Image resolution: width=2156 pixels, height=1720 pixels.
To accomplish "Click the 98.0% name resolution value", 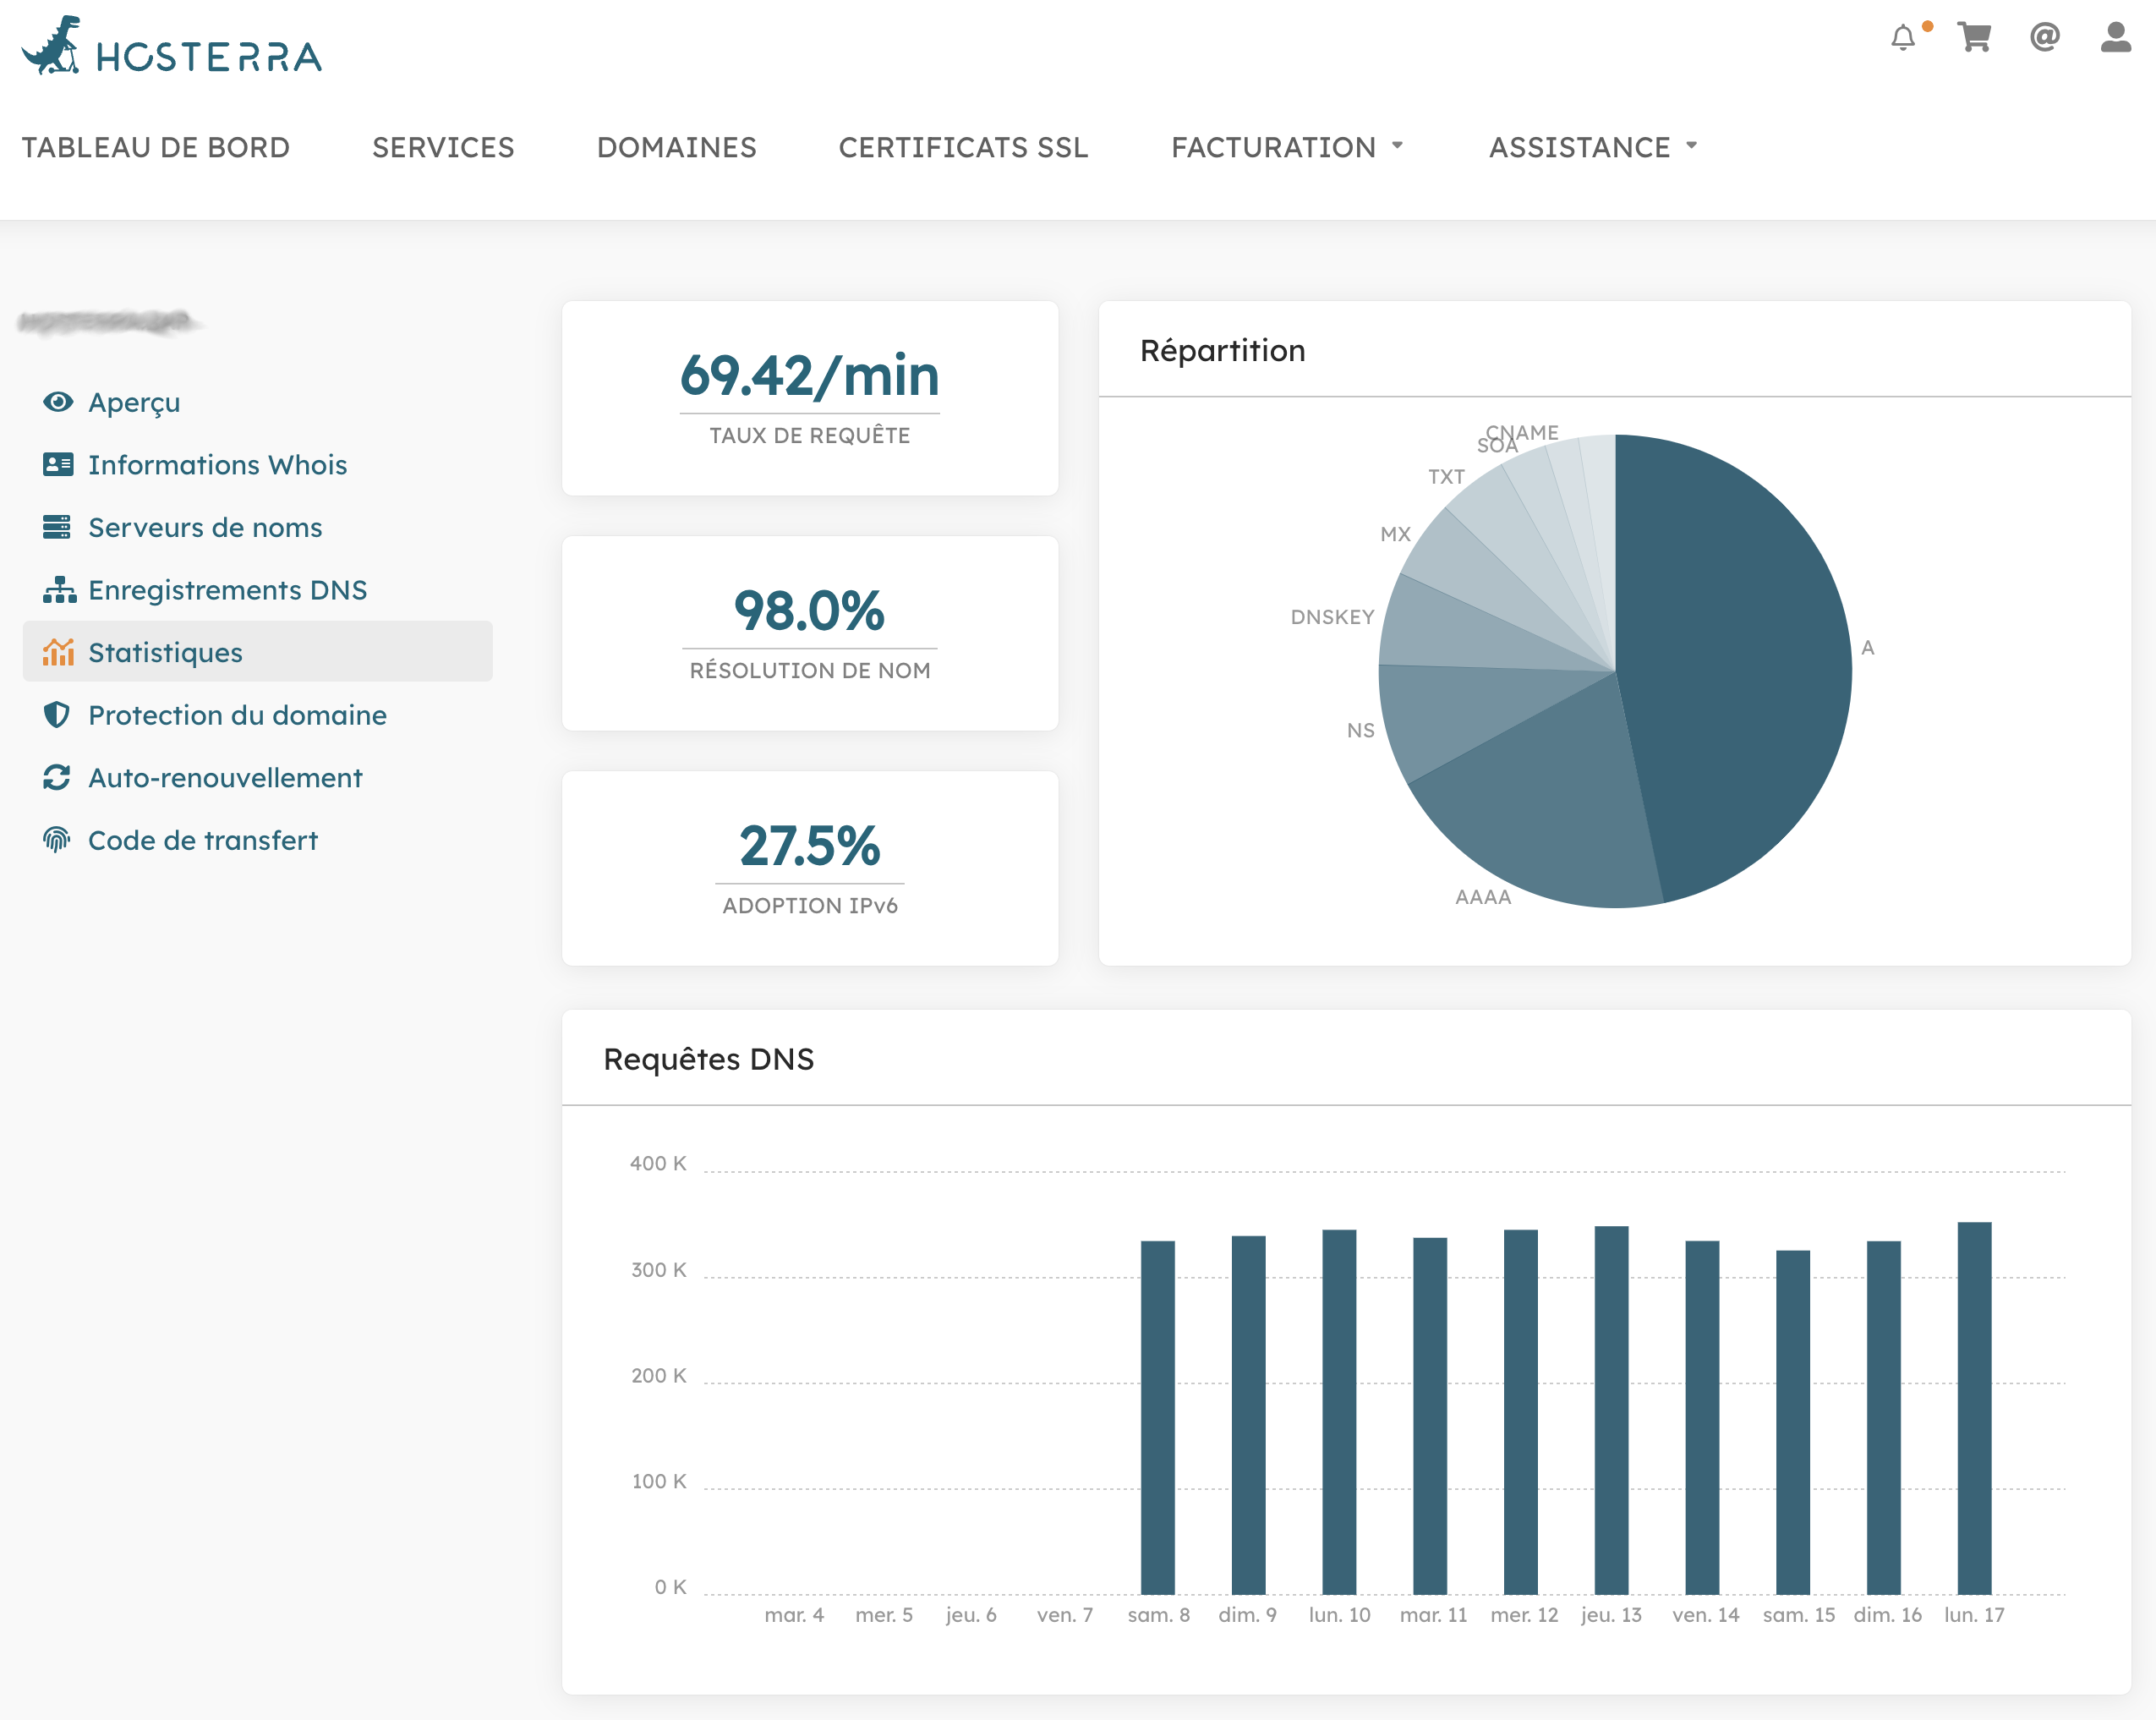I will pos(810,610).
